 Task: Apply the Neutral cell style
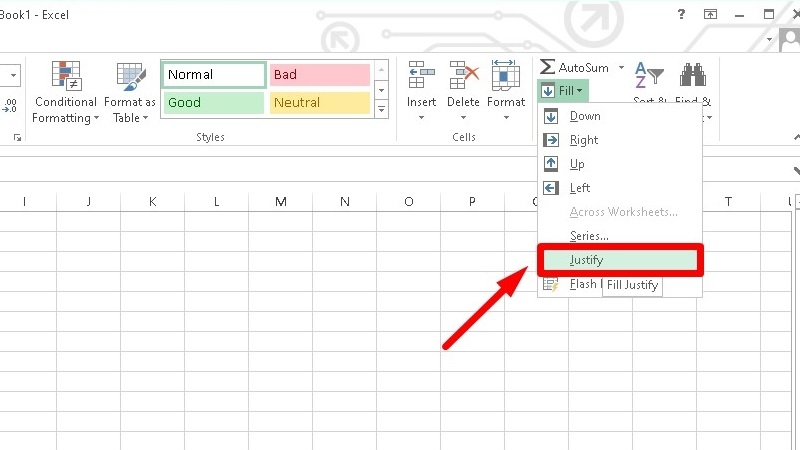(x=319, y=102)
